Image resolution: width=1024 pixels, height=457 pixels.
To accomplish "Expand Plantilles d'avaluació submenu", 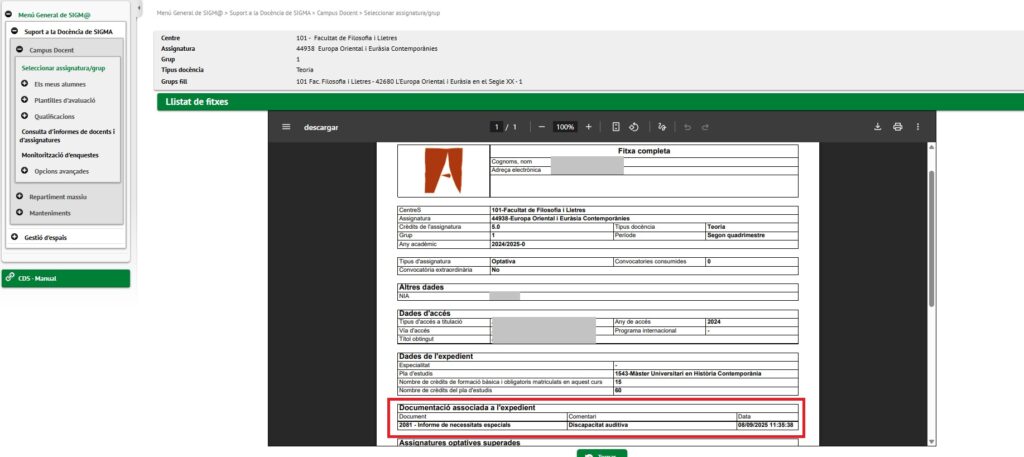I will [x=24, y=100].
